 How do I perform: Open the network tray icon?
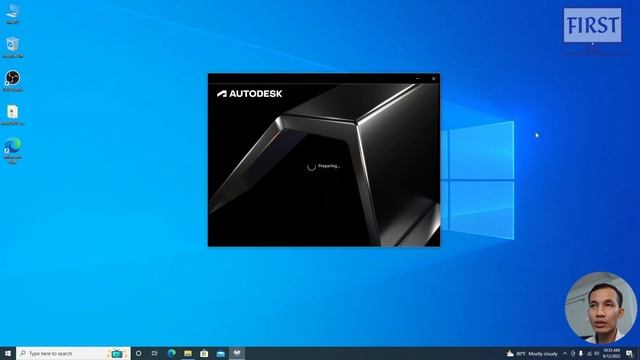(589, 353)
